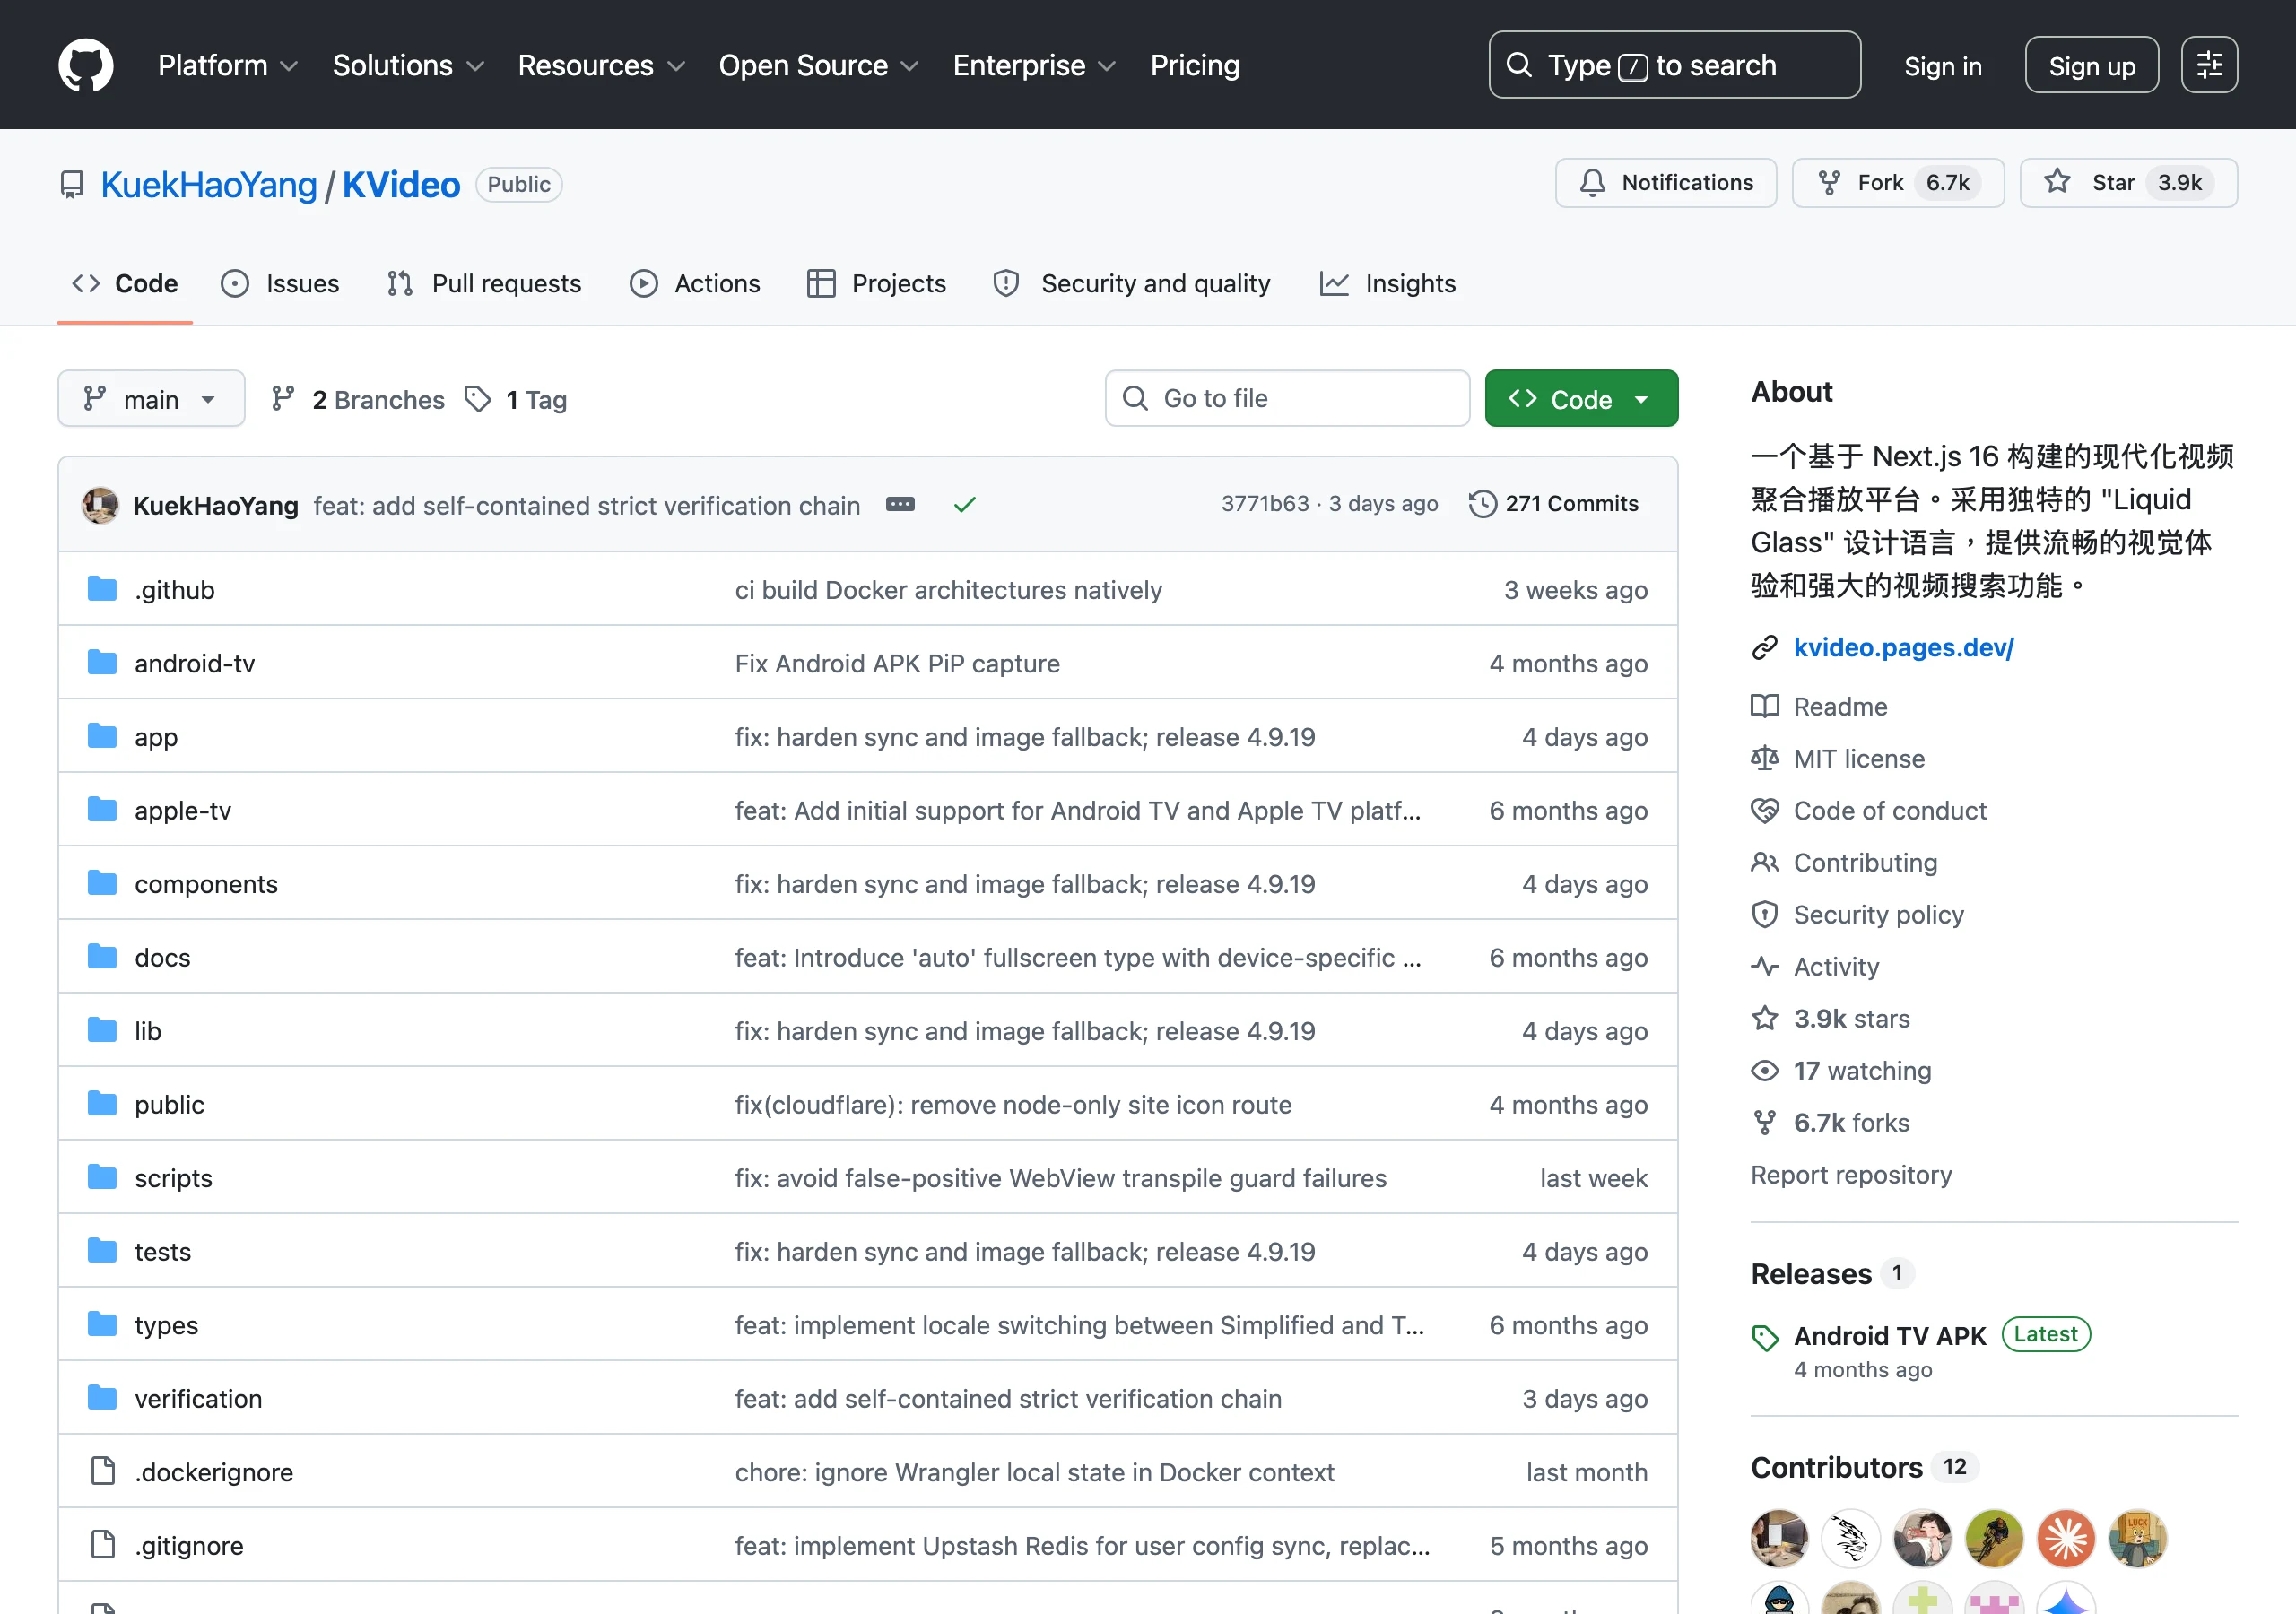View the 2 Branches list
This screenshot has height=1614, width=2296.
(358, 399)
